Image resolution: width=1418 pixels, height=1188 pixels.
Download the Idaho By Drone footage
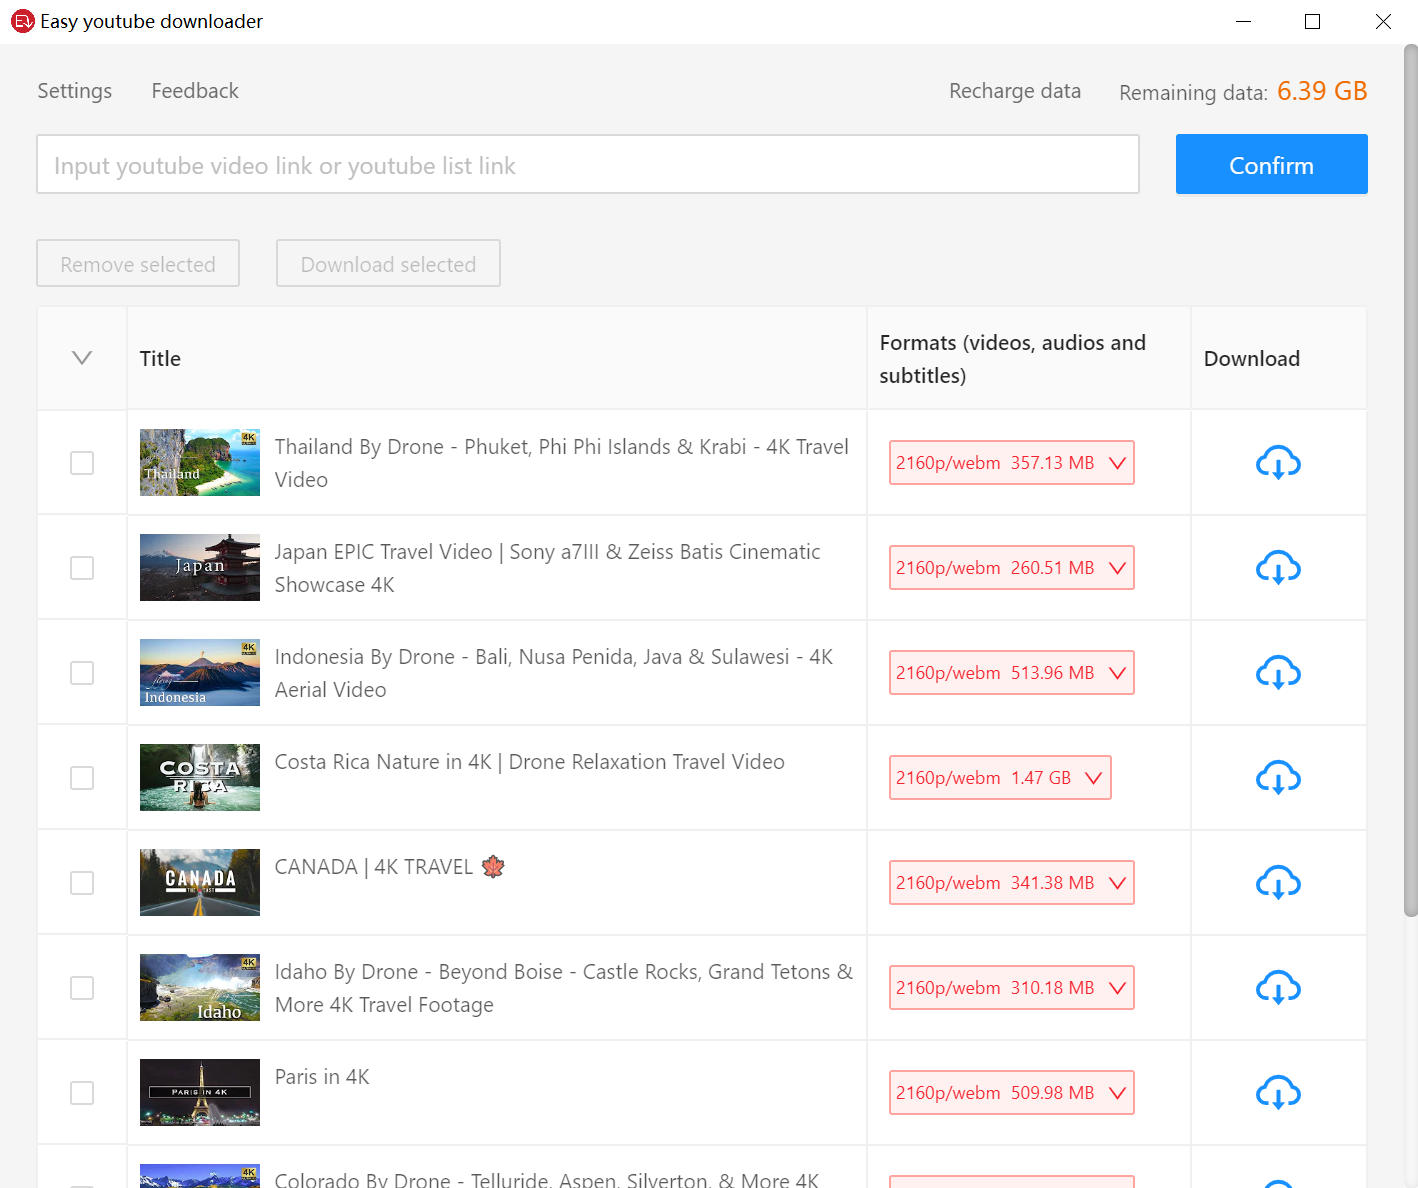pos(1278,987)
